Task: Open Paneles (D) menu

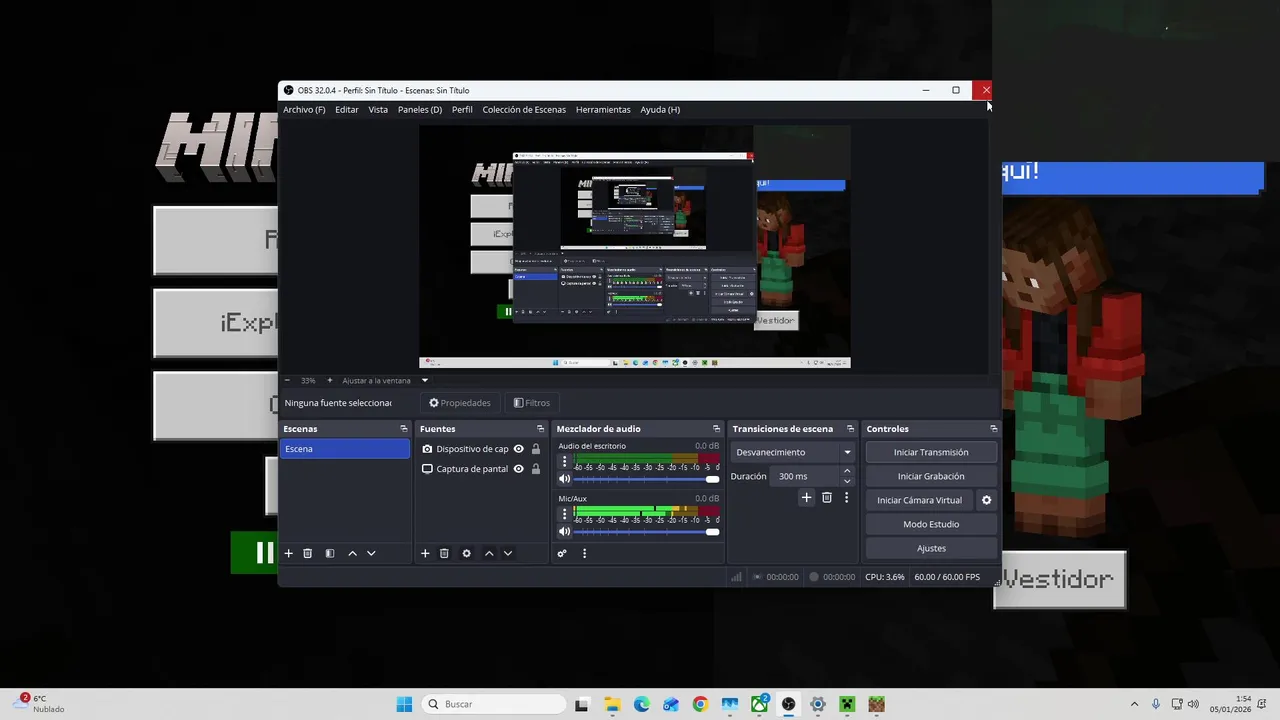Action: coord(420,110)
